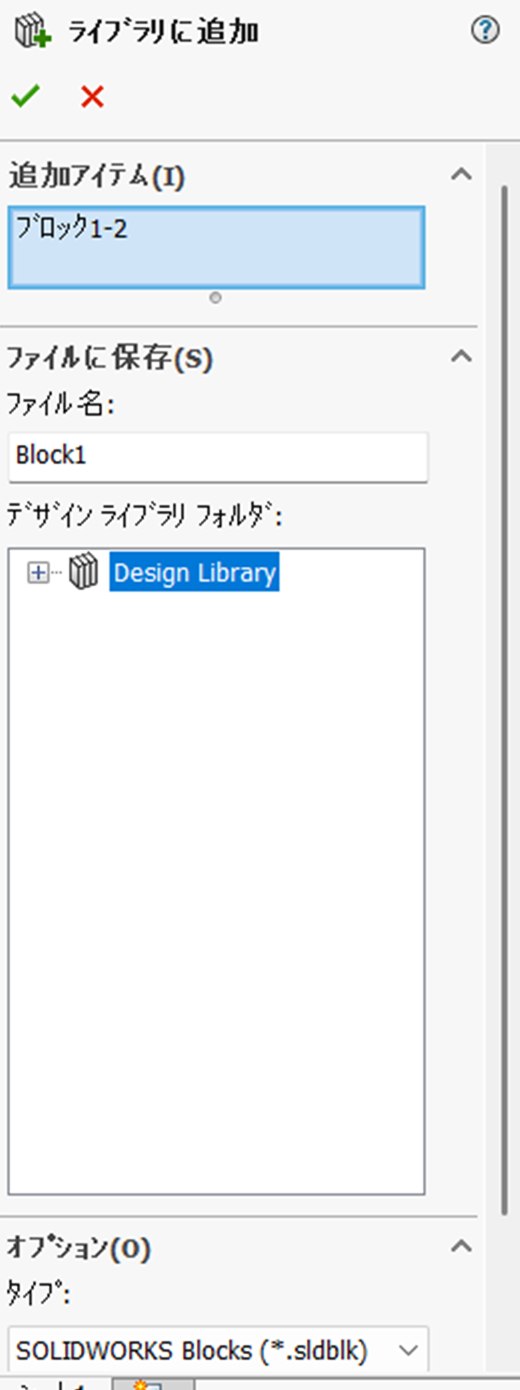Click the Block1 file name field
Viewport: 520px width, 1390px height.
(218, 457)
